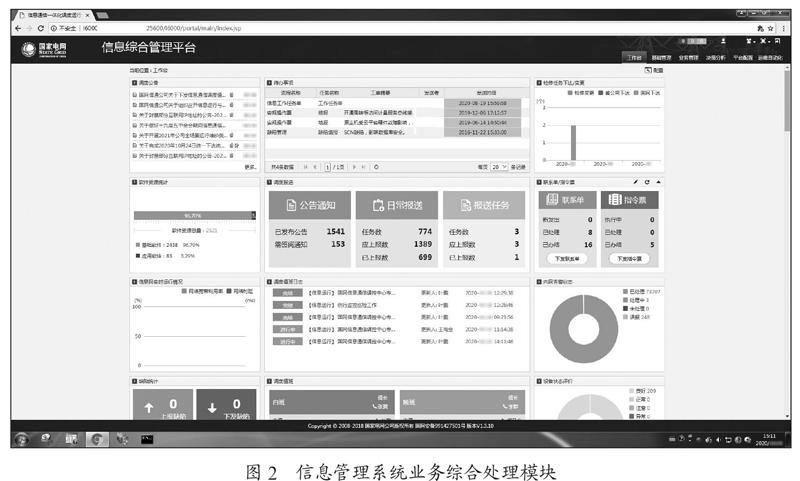Screen dimensions: 800x481
Task: Open the per-page rows dropdown showing 20
Action: pos(499,167)
